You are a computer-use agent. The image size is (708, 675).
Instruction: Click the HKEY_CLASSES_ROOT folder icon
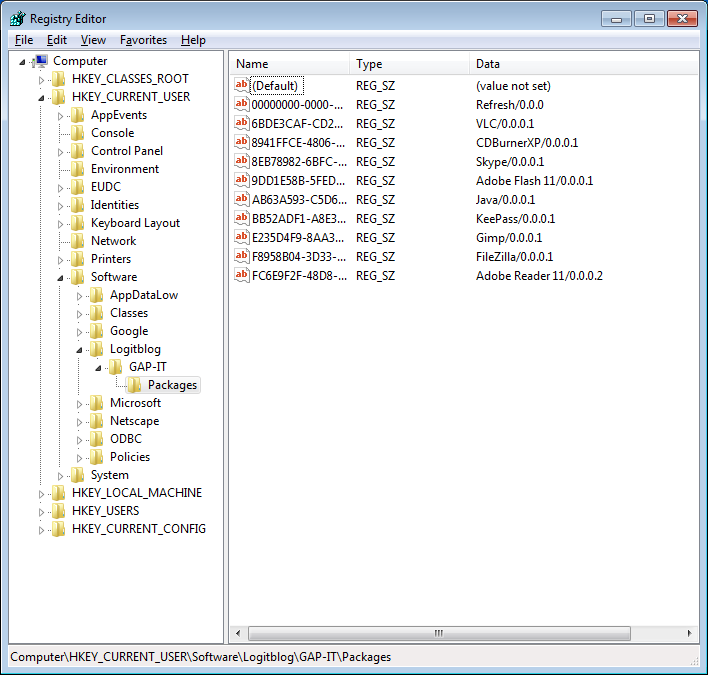point(58,79)
